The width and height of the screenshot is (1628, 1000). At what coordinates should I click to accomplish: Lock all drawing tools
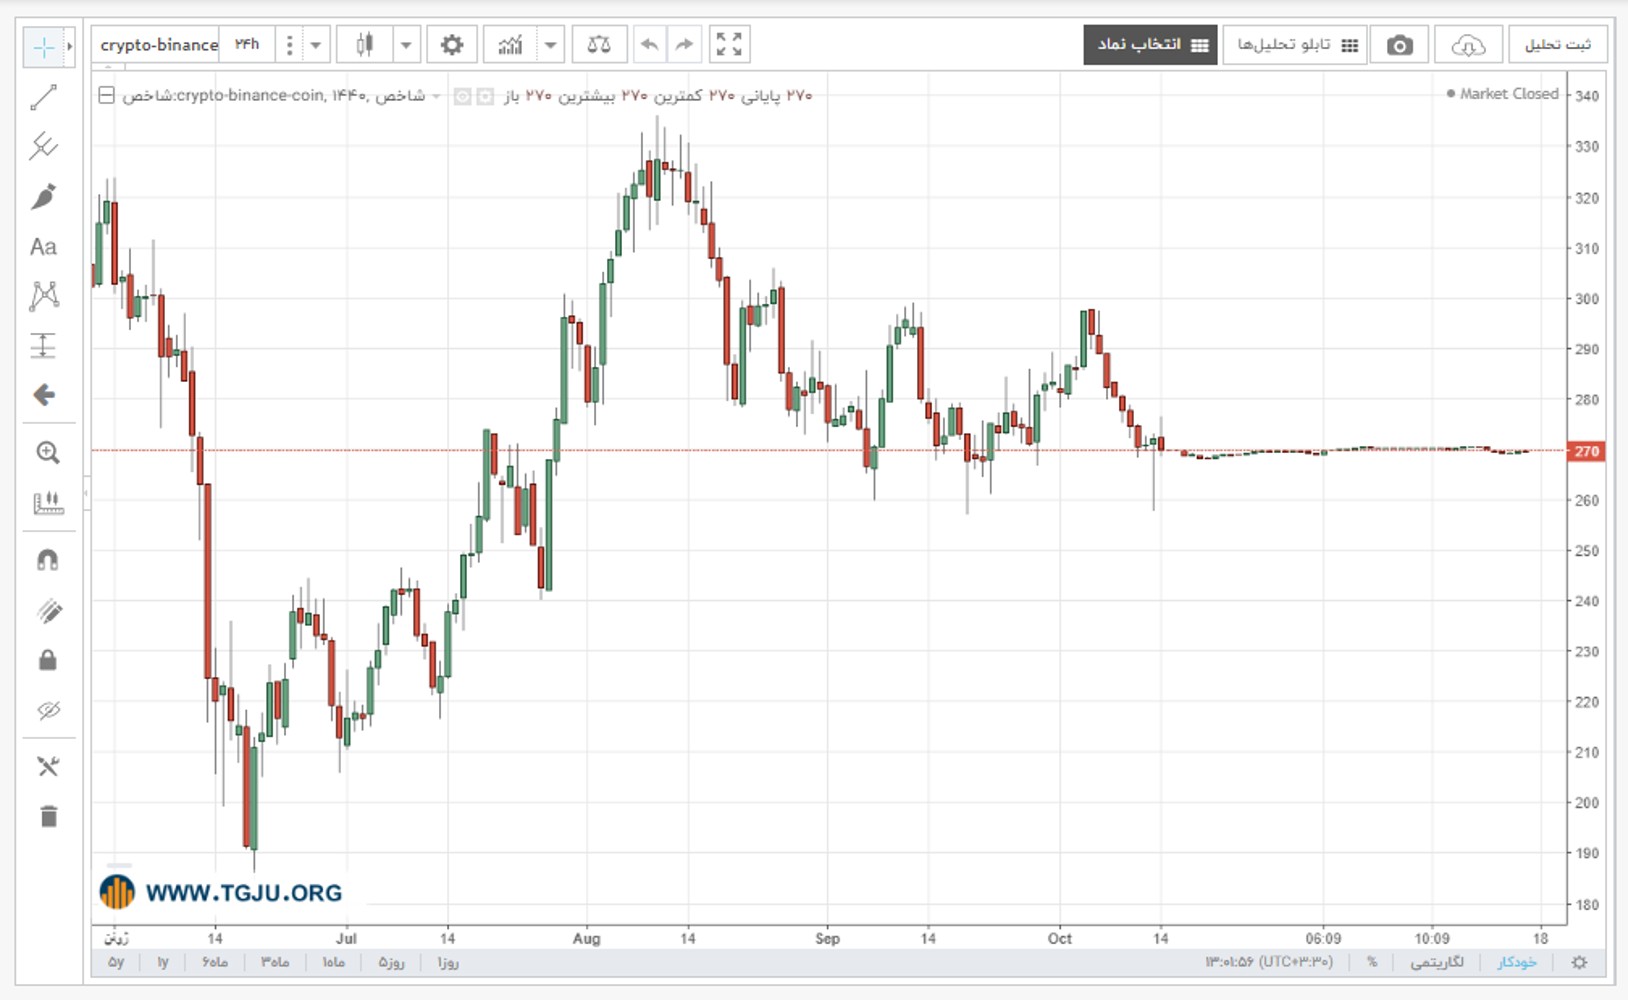(47, 660)
